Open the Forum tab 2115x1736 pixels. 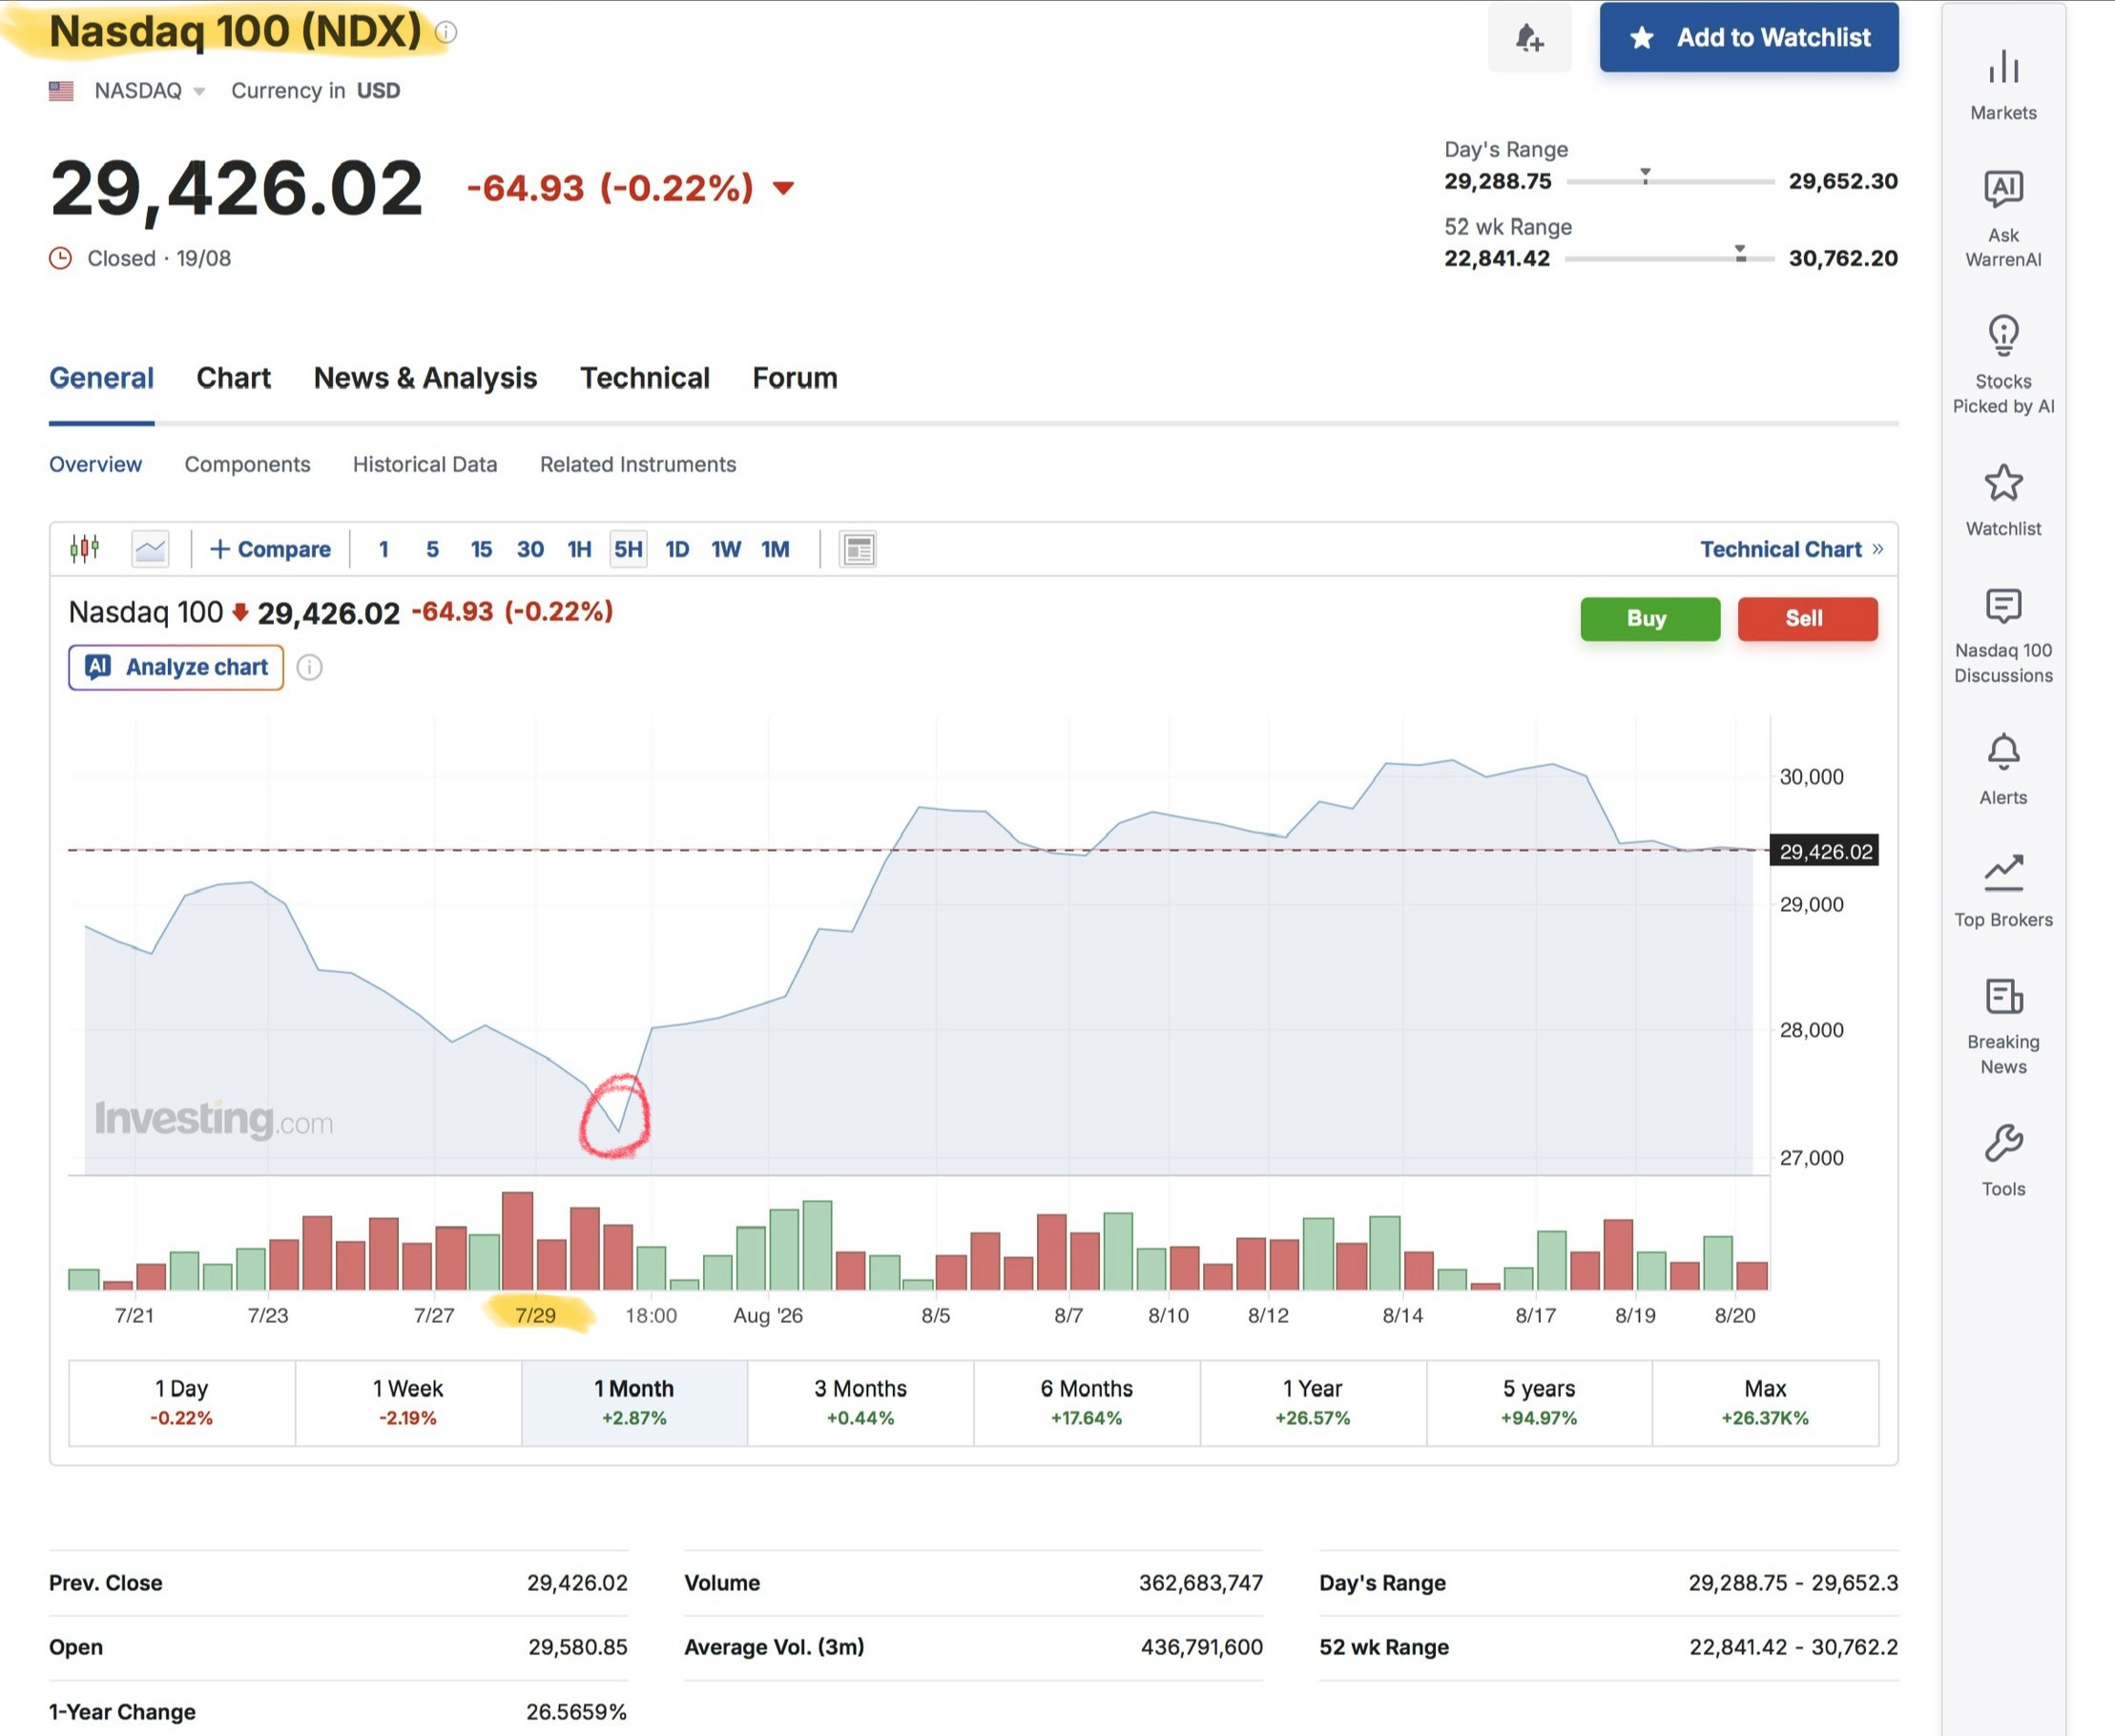coord(795,378)
